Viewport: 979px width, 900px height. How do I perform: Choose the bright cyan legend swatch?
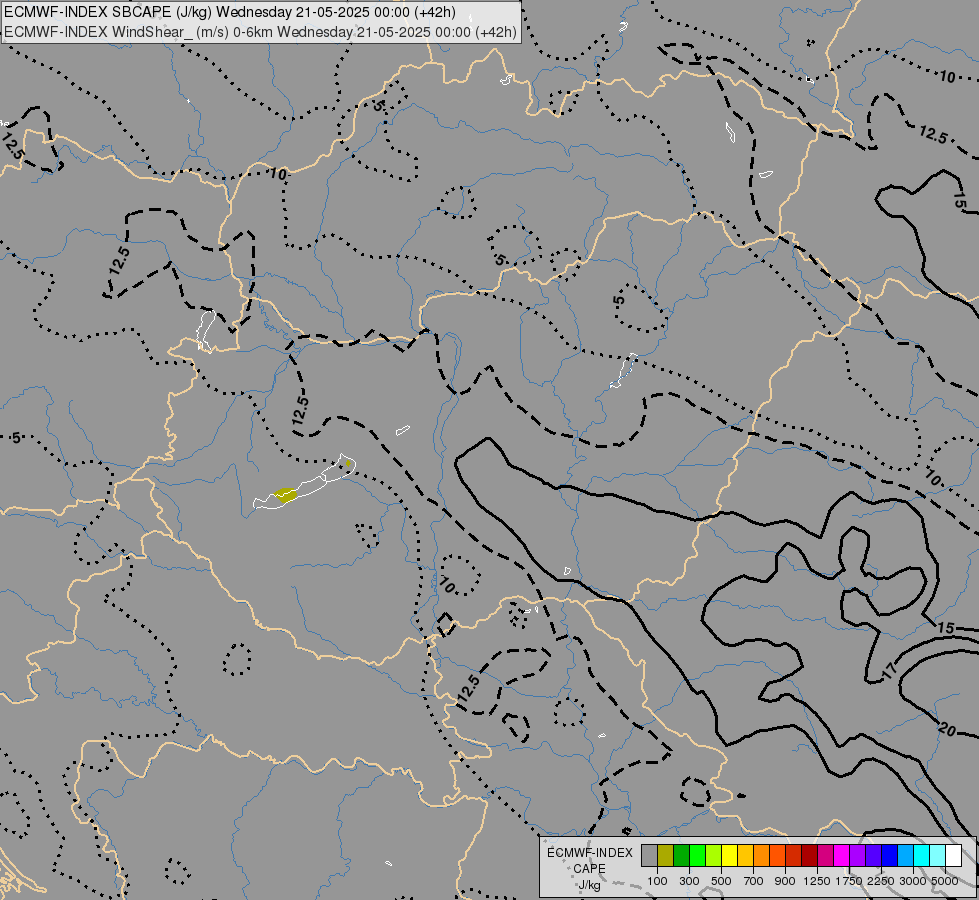click(921, 855)
